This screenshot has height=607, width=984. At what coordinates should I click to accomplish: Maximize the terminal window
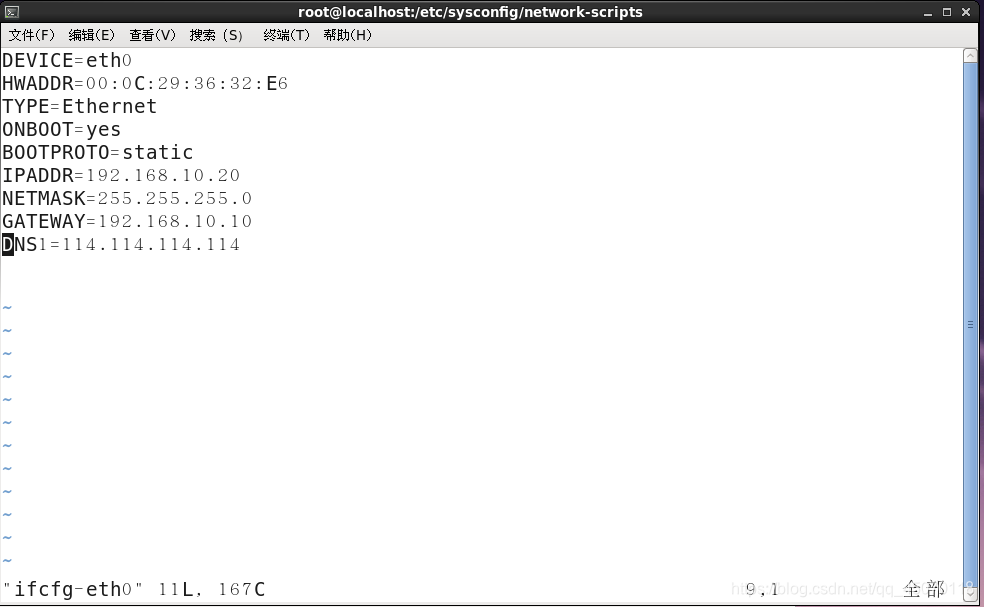point(947,12)
